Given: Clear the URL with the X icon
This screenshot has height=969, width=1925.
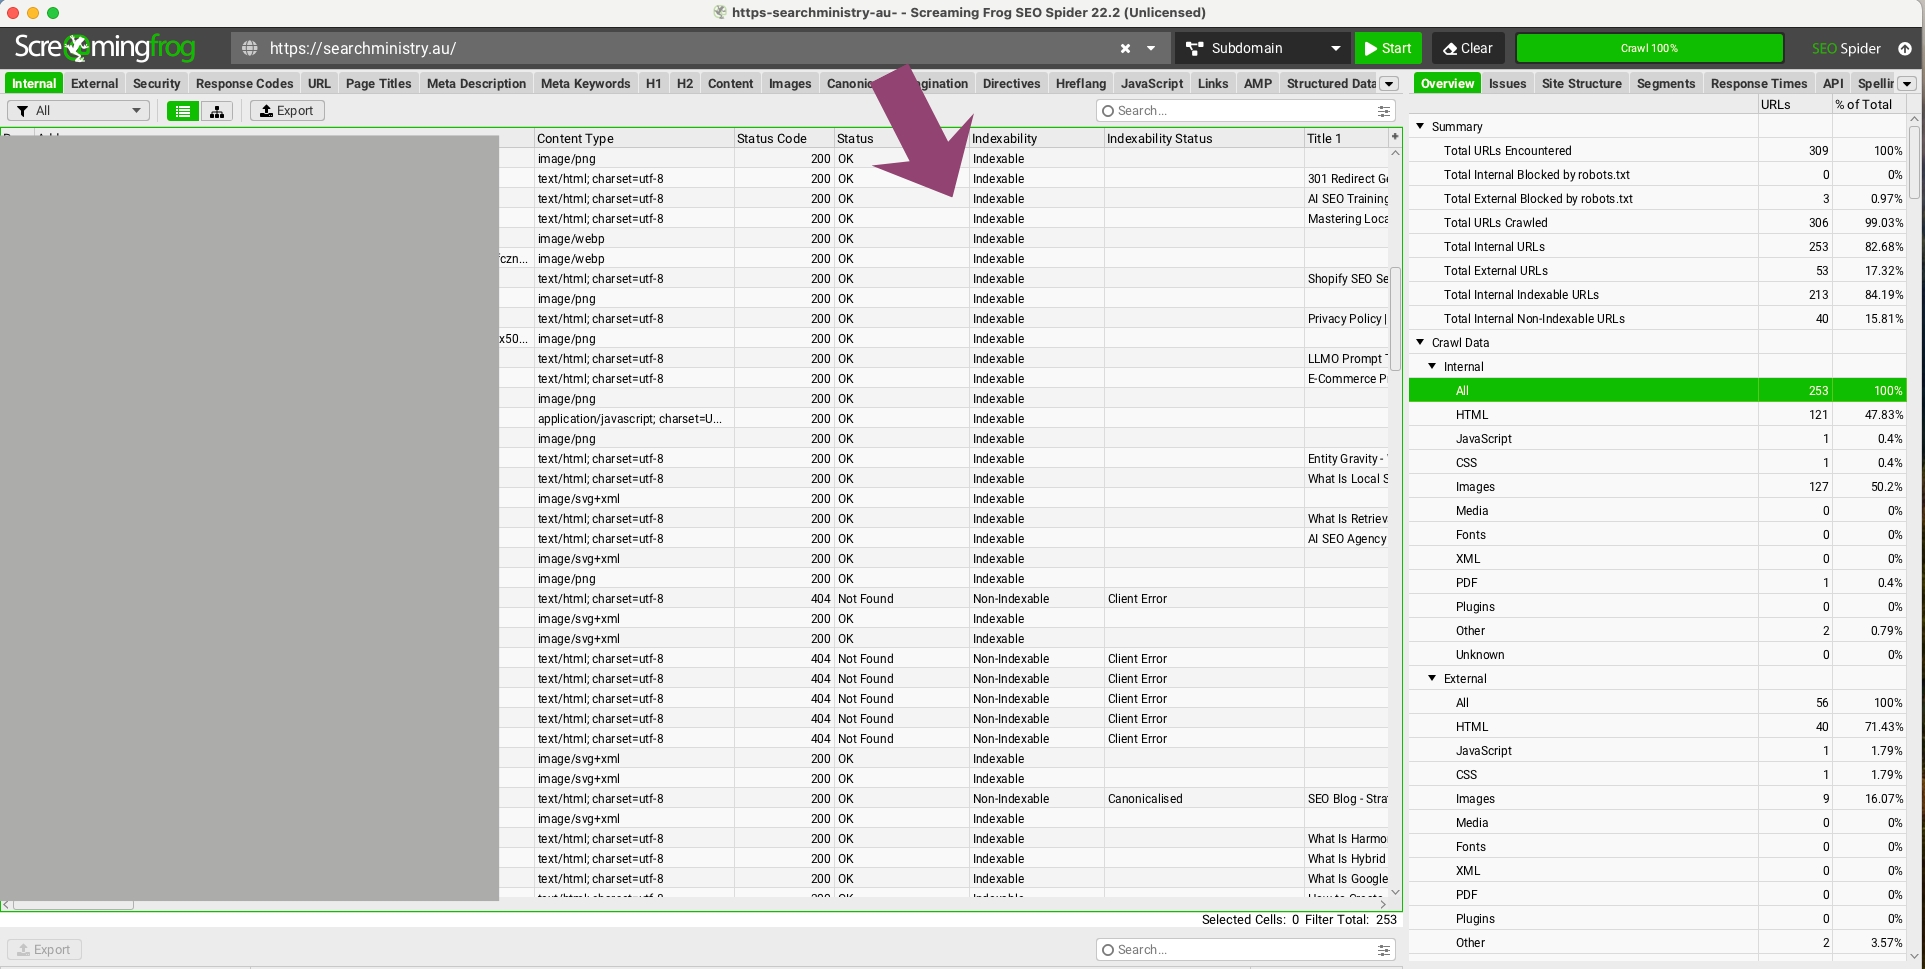Looking at the screenshot, I should click(1125, 48).
